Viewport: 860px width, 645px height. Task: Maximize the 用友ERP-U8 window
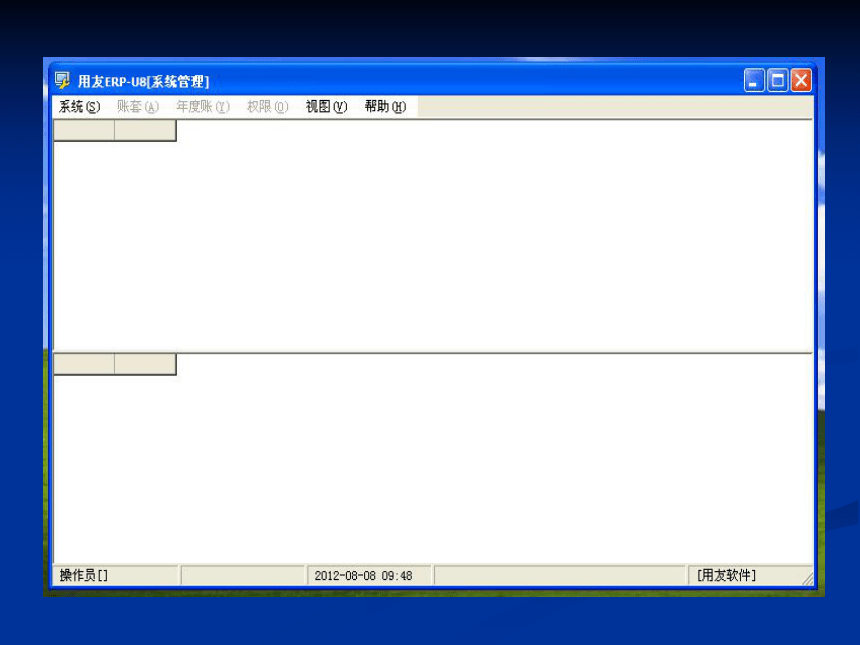[x=777, y=81]
